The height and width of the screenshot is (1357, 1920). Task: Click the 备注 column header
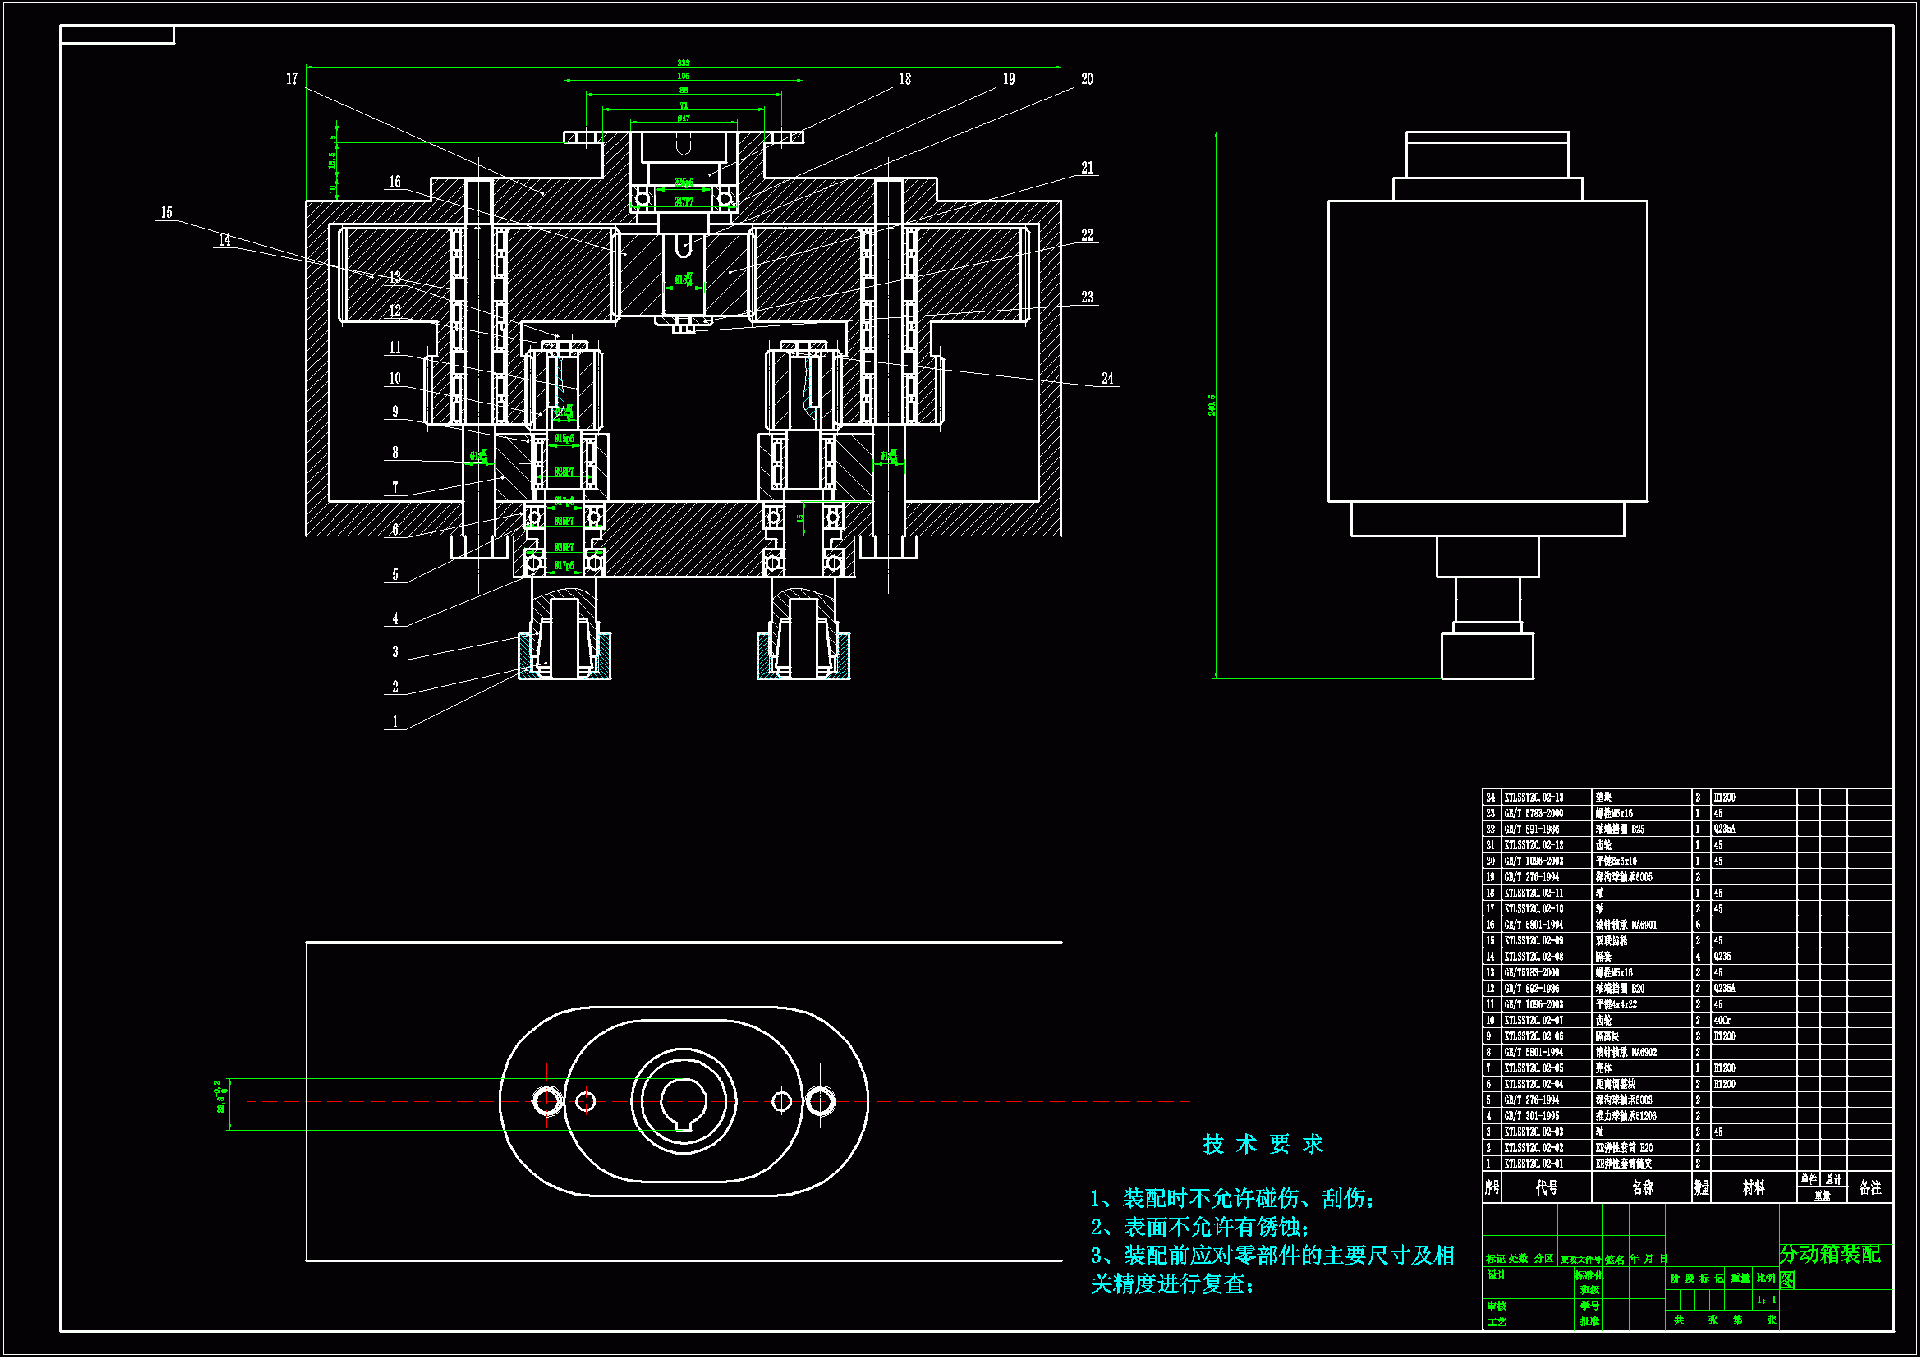1869,1187
